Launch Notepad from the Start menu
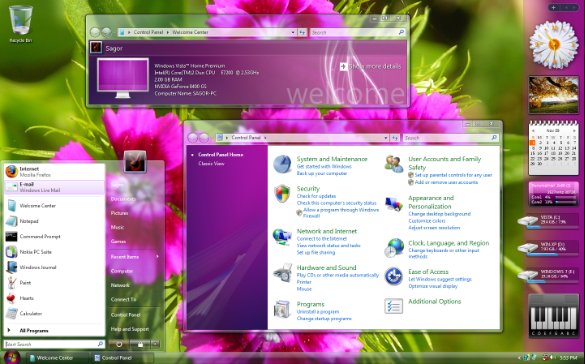The height and width of the screenshot is (364, 585). pos(54,221)
